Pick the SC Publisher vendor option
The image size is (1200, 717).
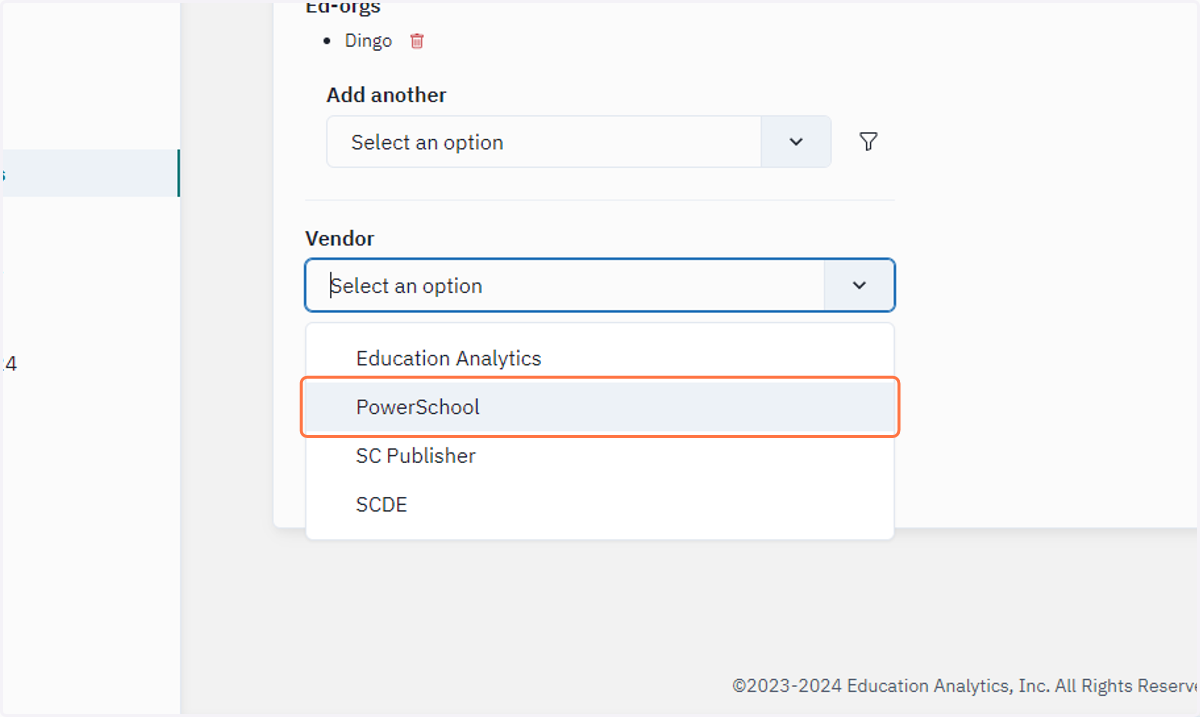[x=600, y=456]
